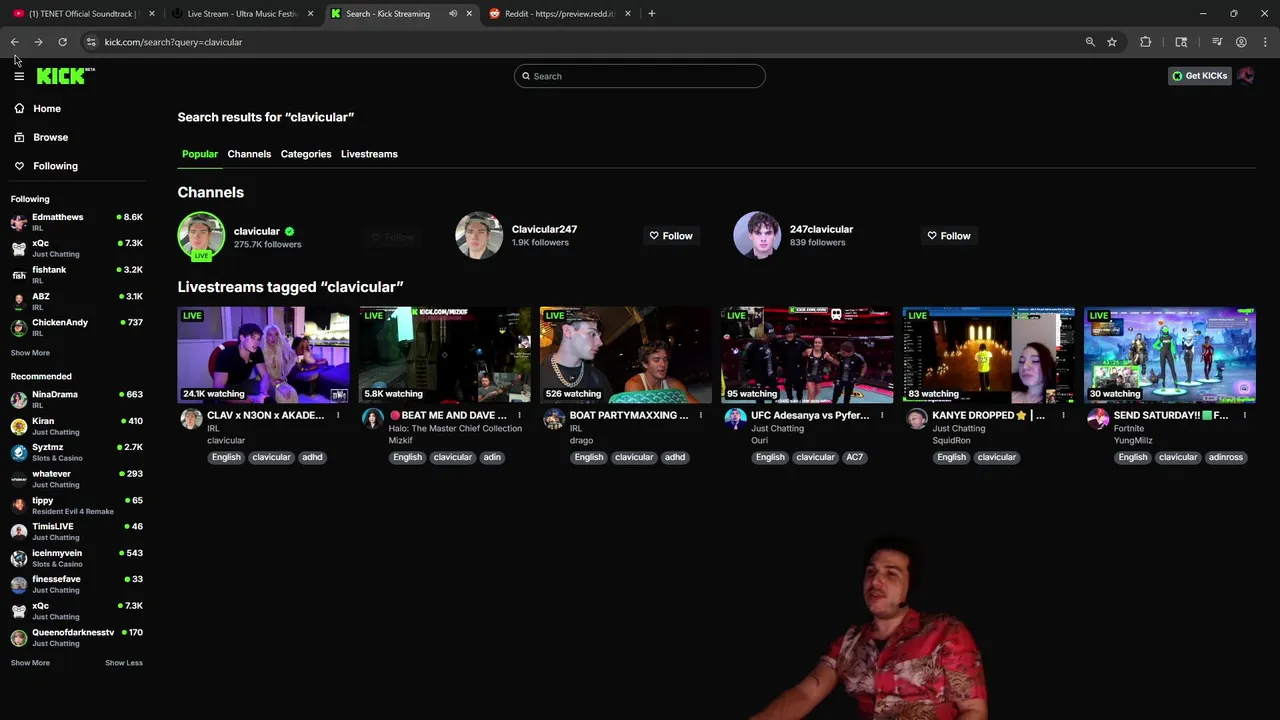Switch to Ultra Music Festival Live Stream tab
Viewport: 1280px width, 720px height.
click(x=242, y=13)
